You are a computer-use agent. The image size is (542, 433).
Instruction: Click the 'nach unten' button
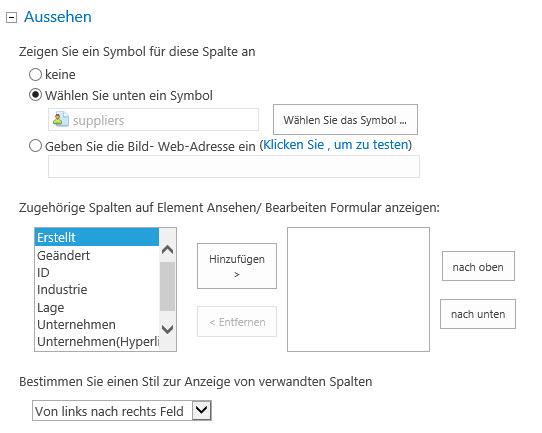click(x=478, y=314)
